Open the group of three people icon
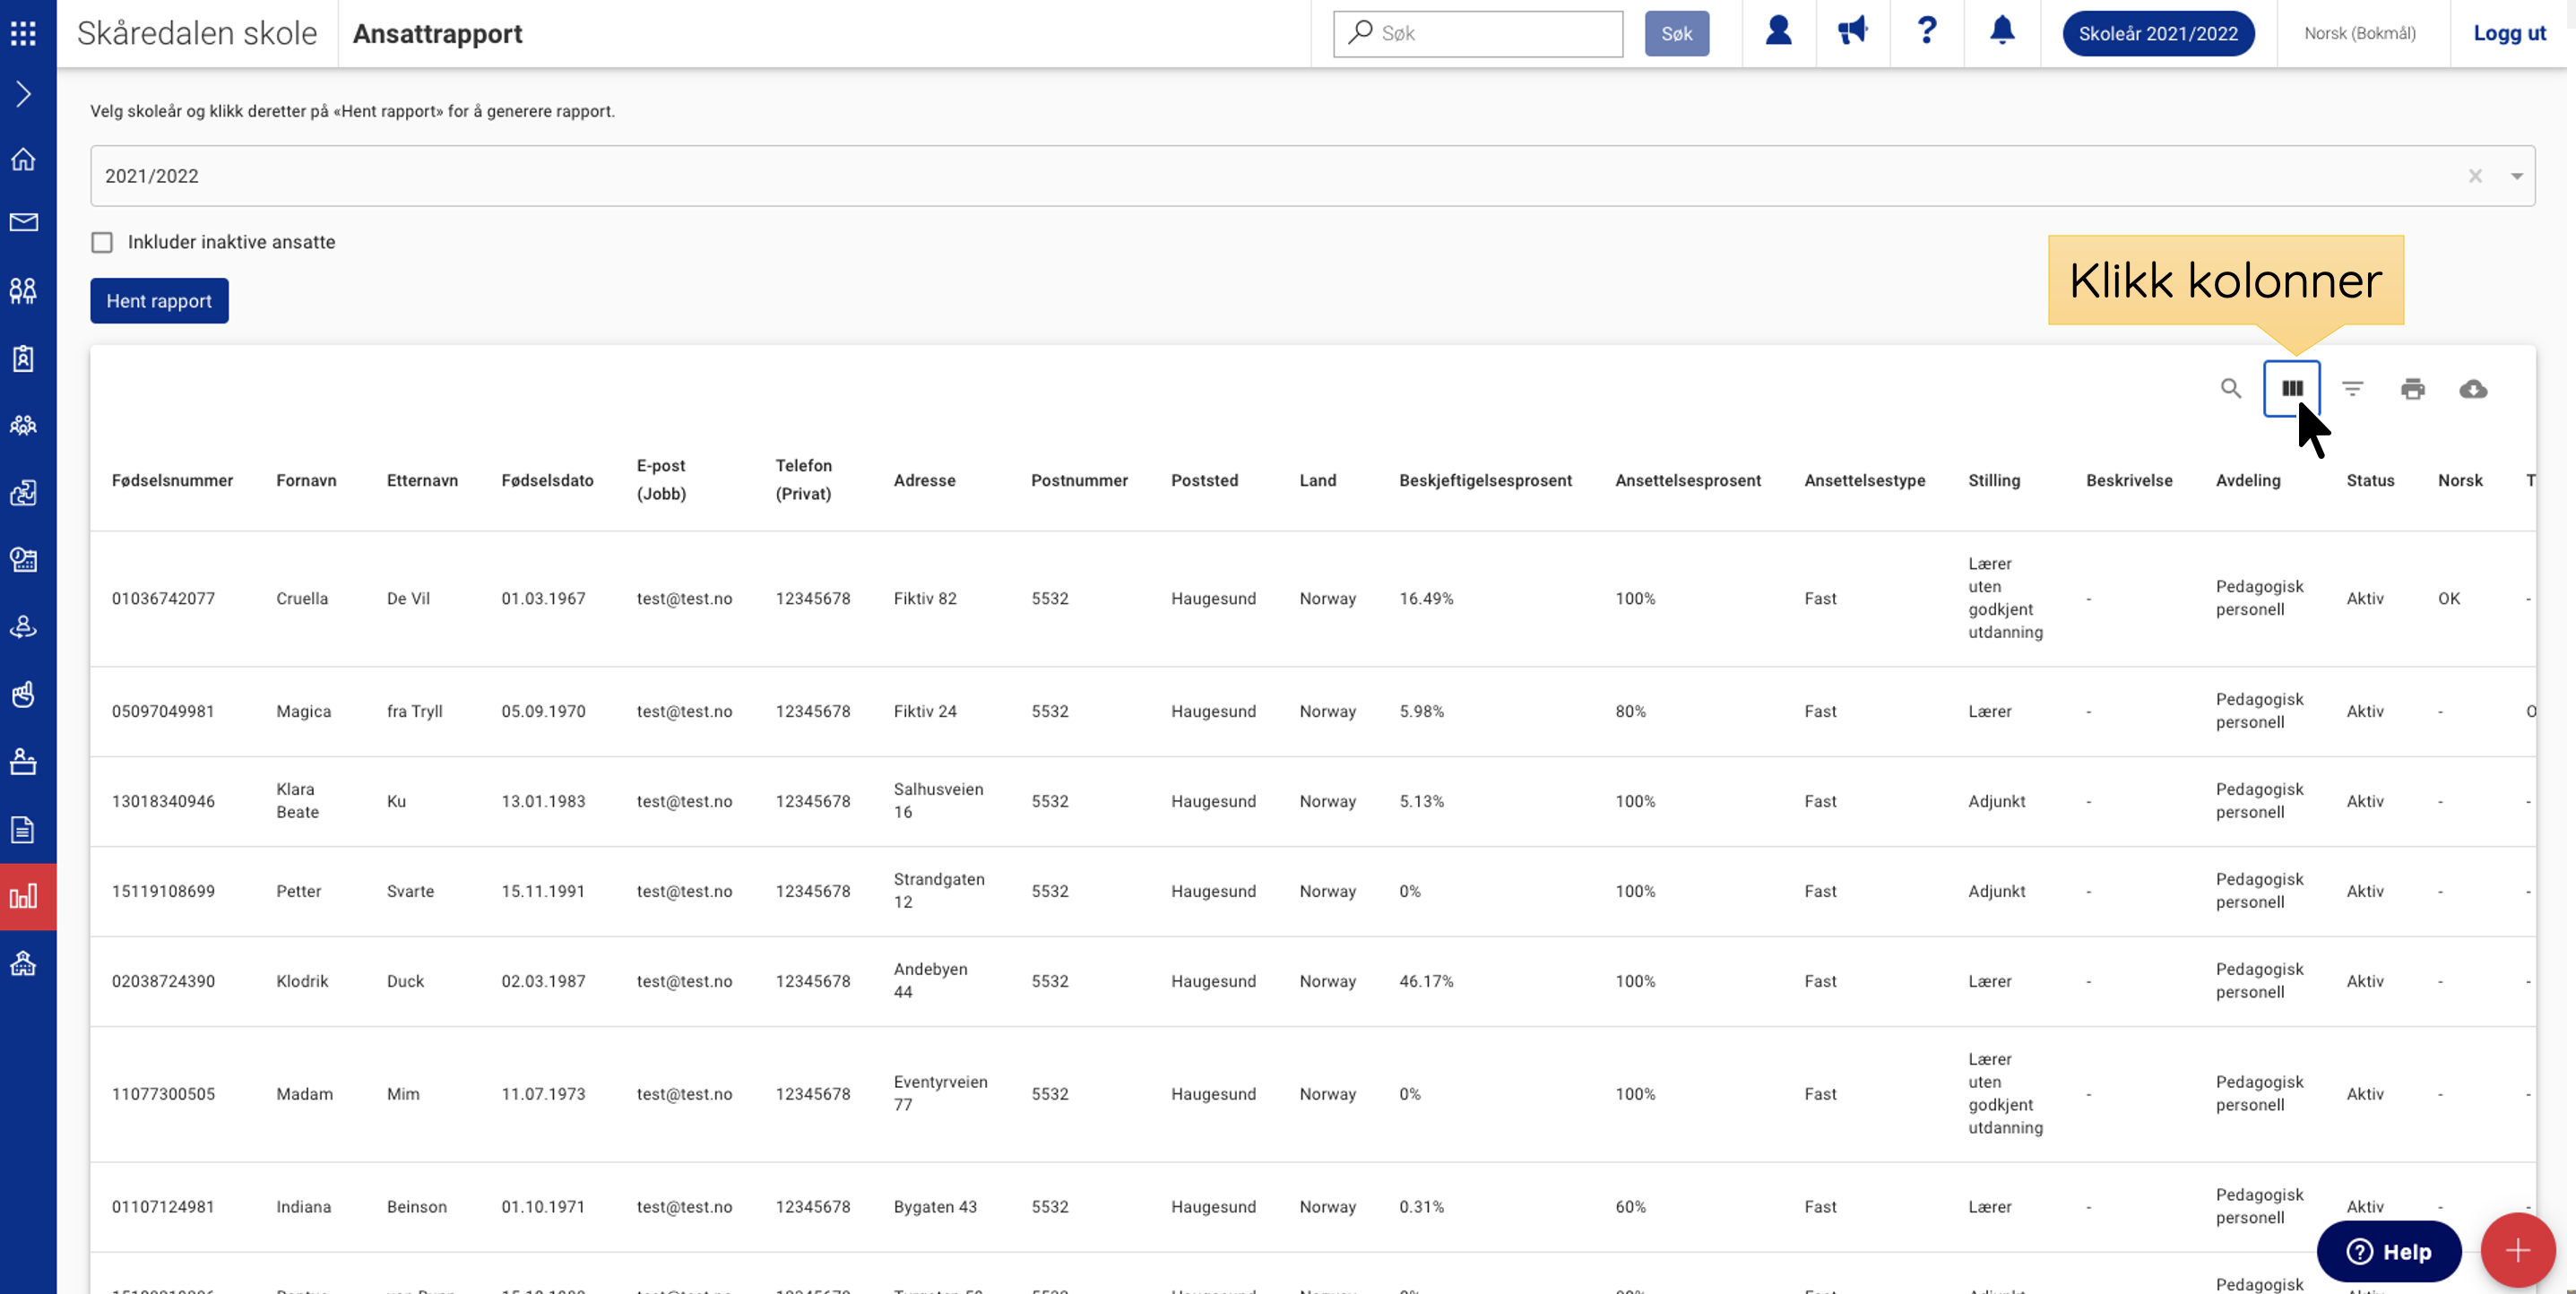The height and width of the screenshot is (1294, 2576). [23, 425]
